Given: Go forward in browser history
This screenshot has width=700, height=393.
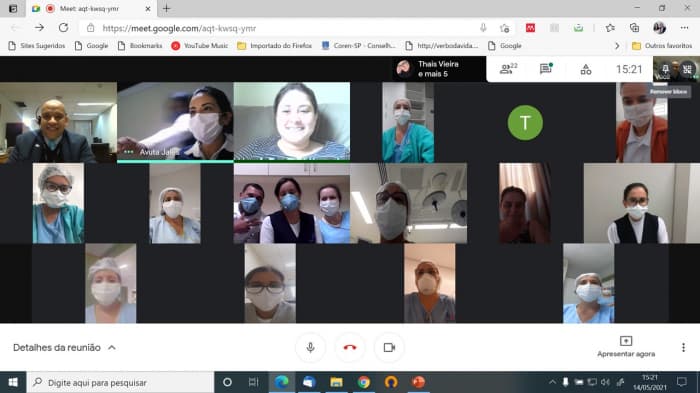Looking at the screenshot, I should 39,28.
